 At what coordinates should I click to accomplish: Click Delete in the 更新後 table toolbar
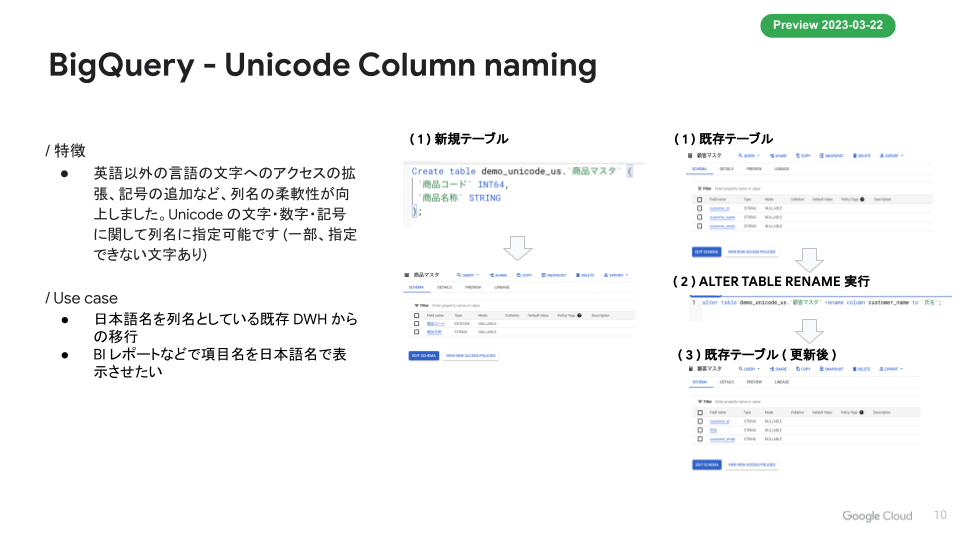[862, 369]
